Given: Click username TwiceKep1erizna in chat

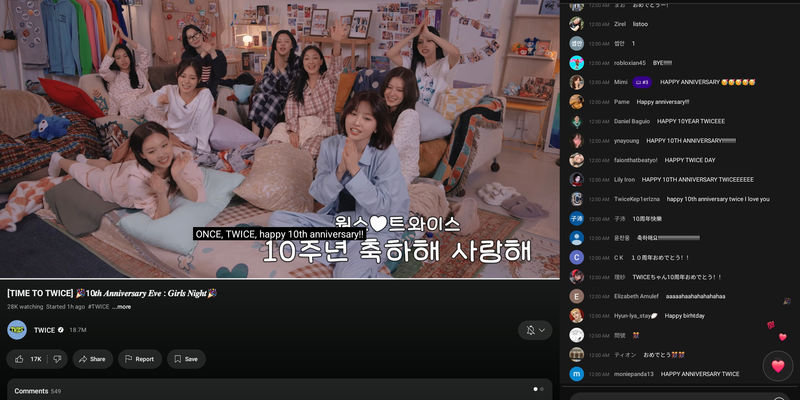Looking at the screenshot, I should (x=637, y=199).
